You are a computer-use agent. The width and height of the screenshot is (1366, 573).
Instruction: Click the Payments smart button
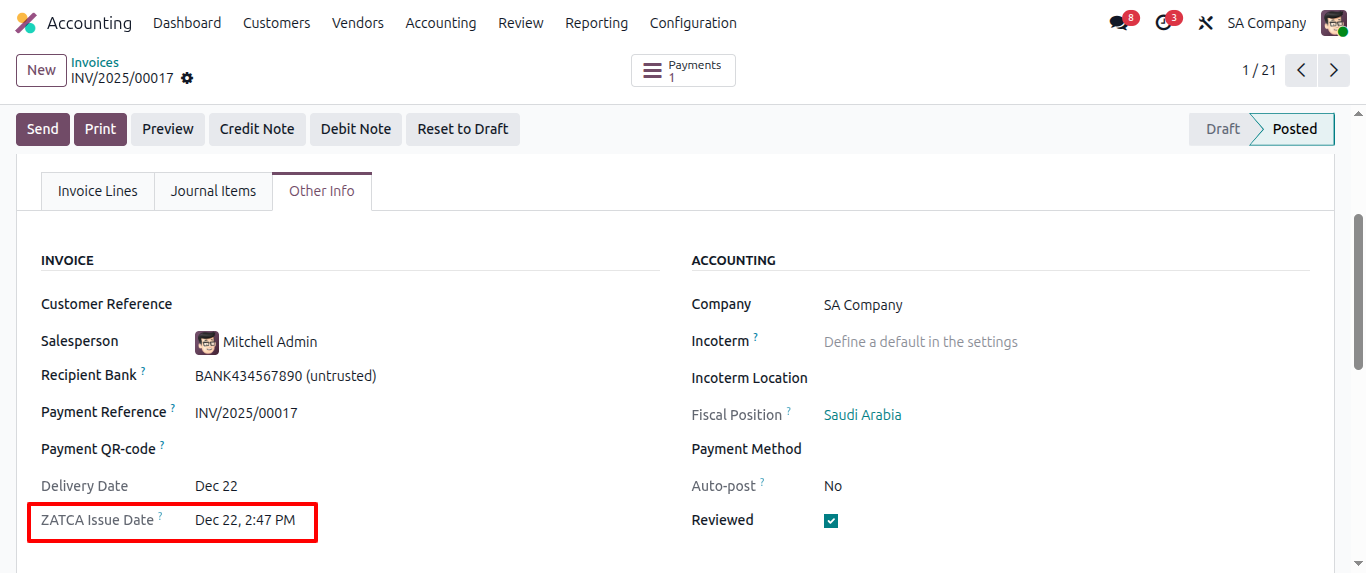coord(683,71)
